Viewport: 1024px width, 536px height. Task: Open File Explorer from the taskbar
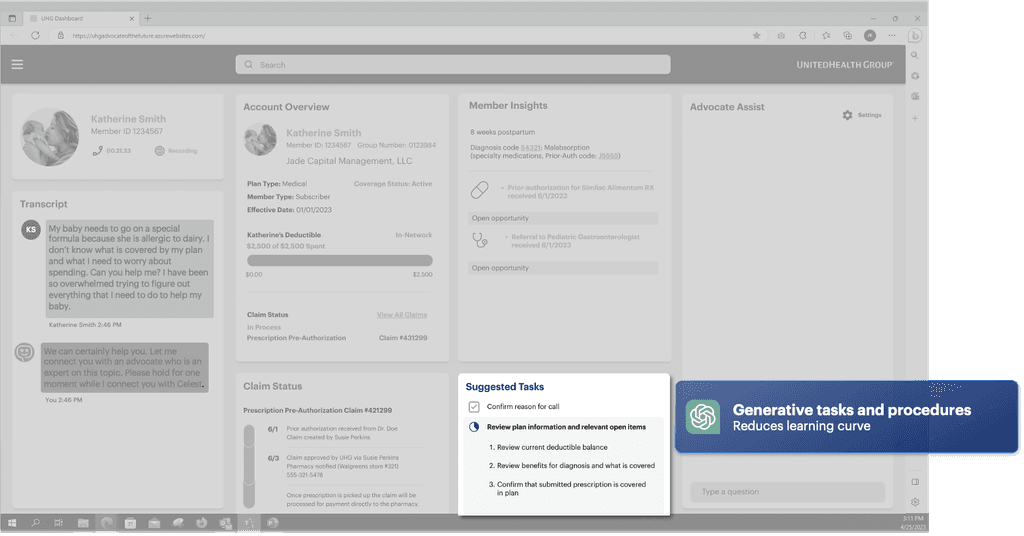(x=83, y=523)
